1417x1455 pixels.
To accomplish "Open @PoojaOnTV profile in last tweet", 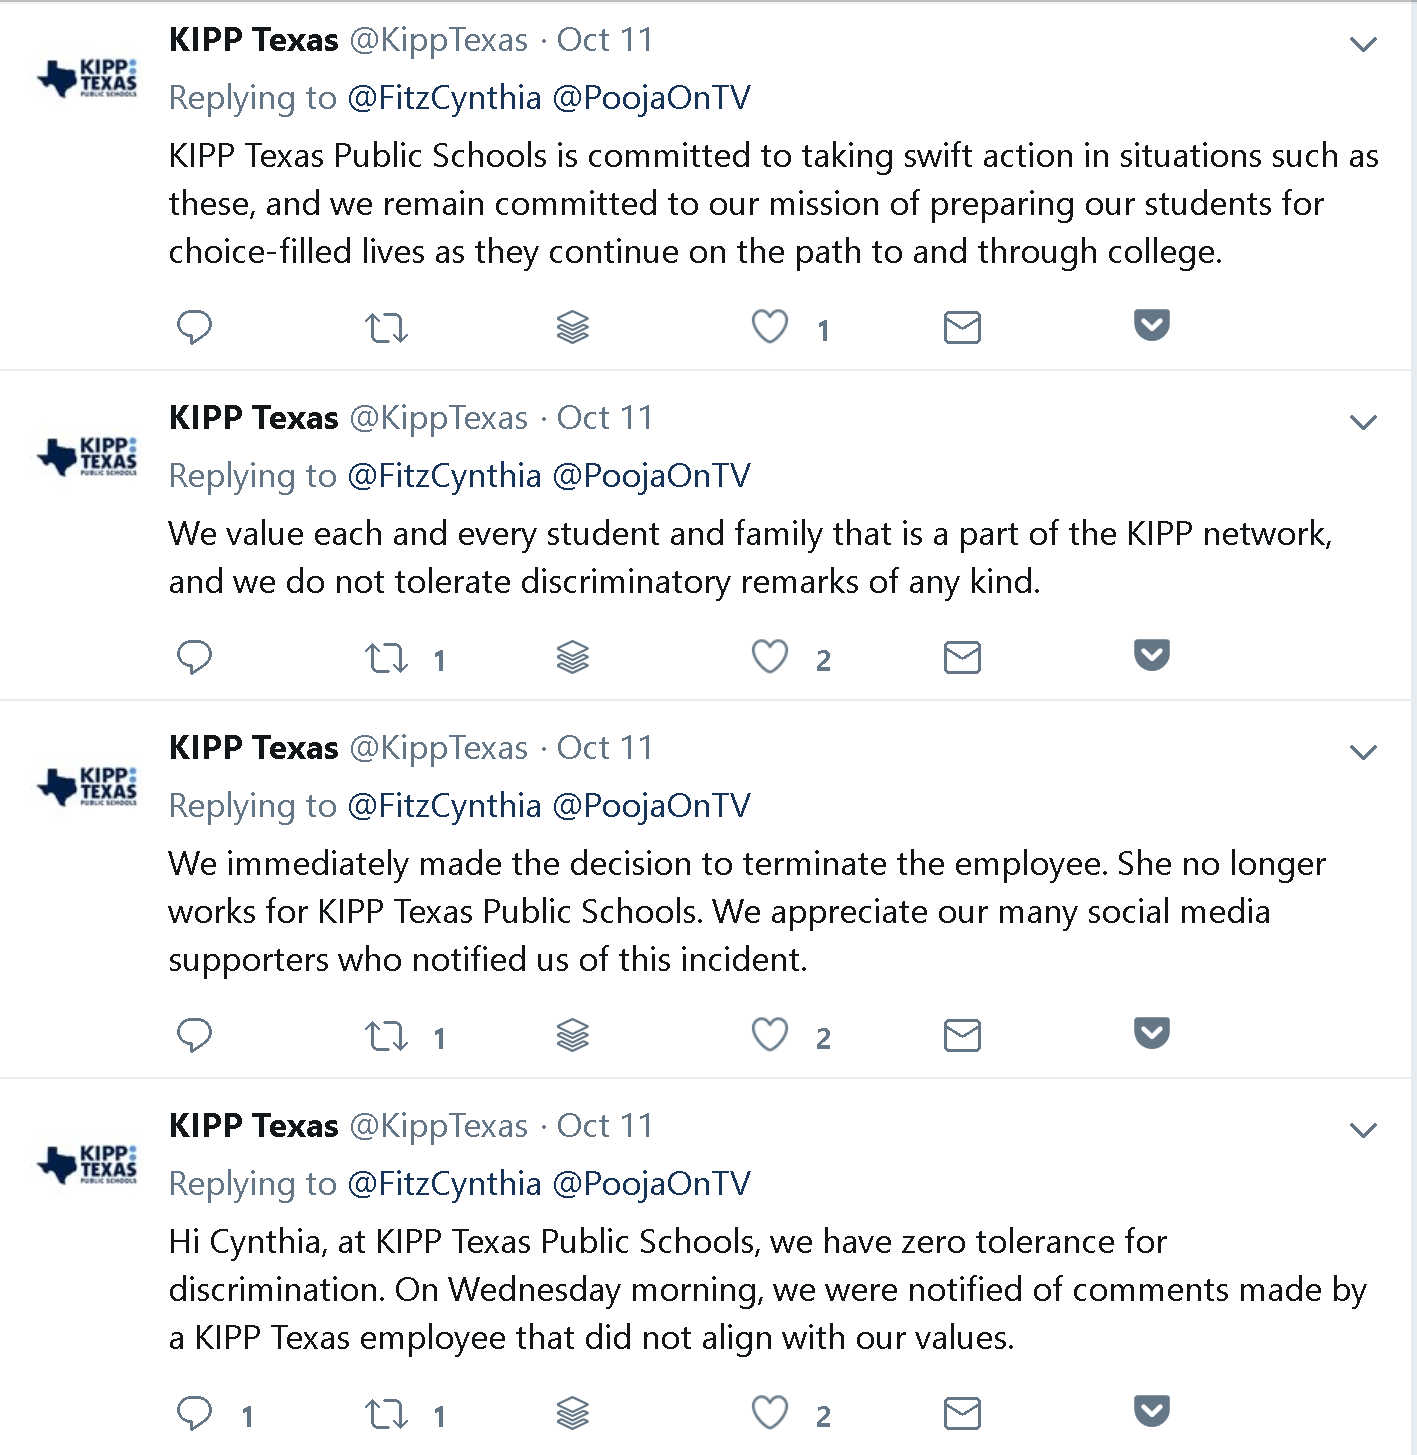I will click(x=651, y=1184).
